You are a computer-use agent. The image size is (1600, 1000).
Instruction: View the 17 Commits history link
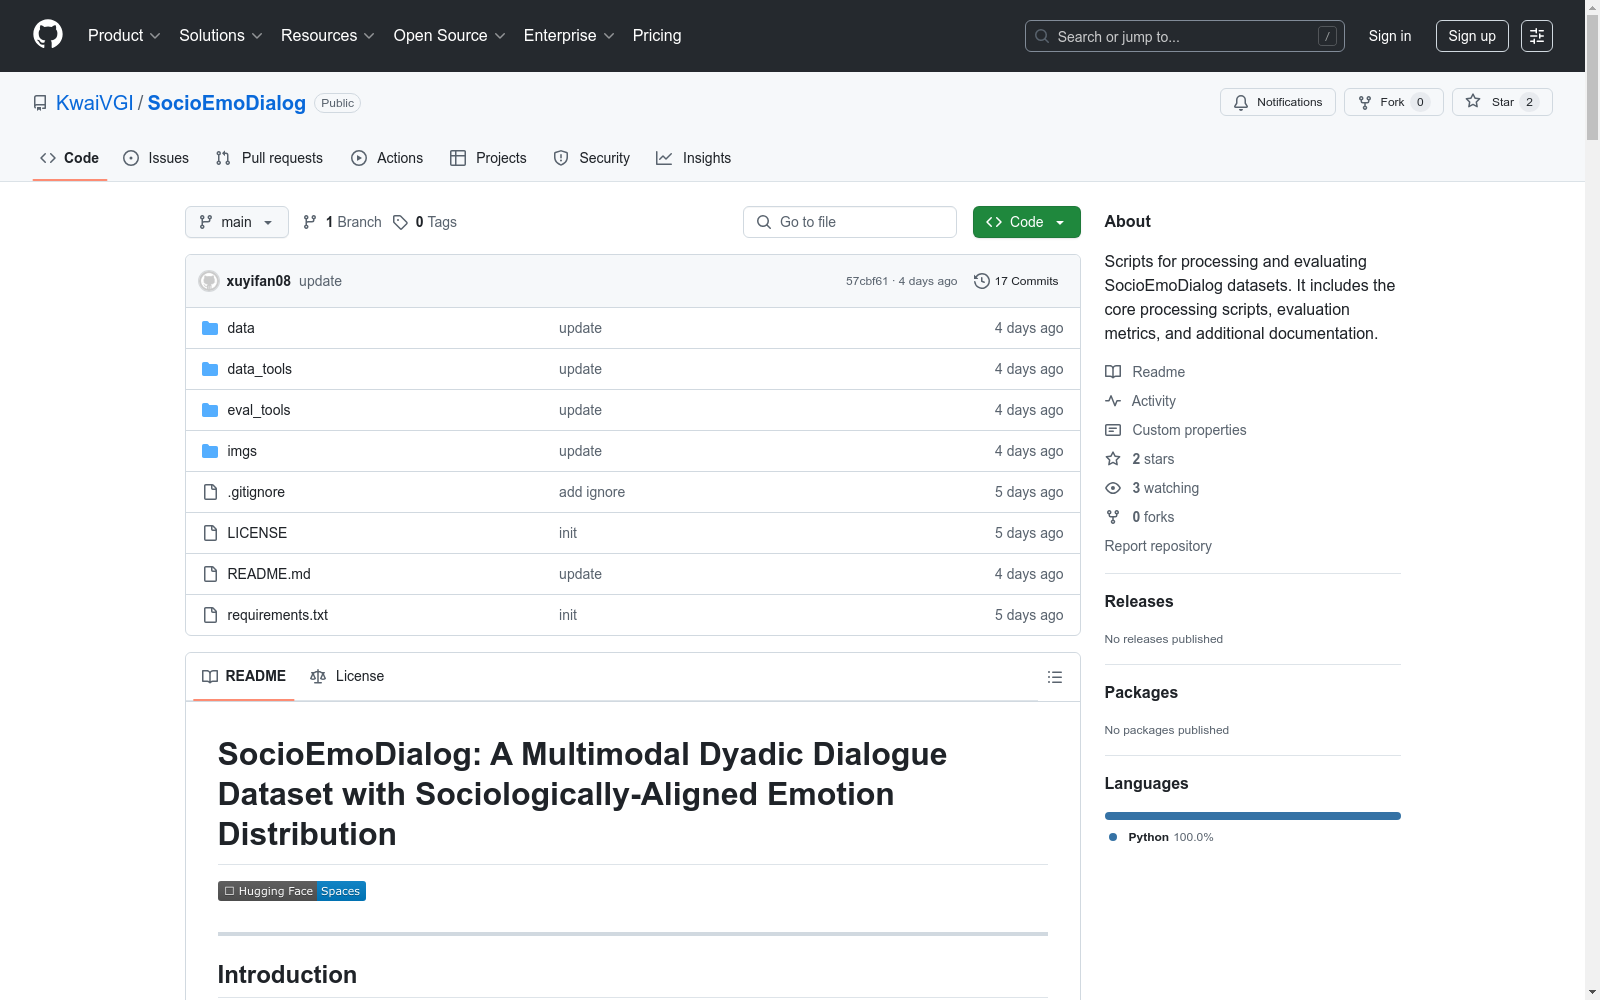point(1016,281)
